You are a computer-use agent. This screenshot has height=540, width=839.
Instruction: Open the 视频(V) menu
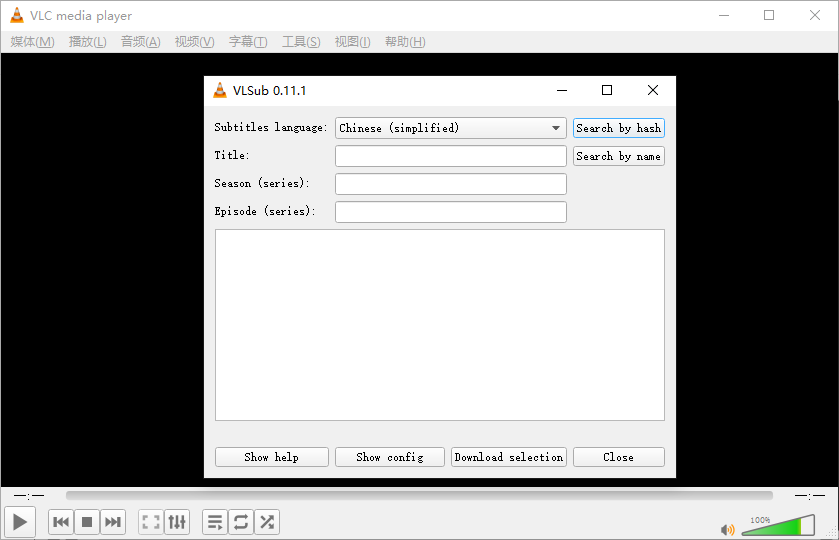[x=194, y=42]
